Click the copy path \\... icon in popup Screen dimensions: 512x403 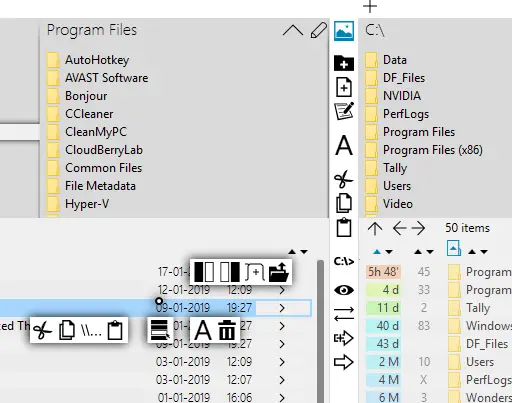(91, 330)
